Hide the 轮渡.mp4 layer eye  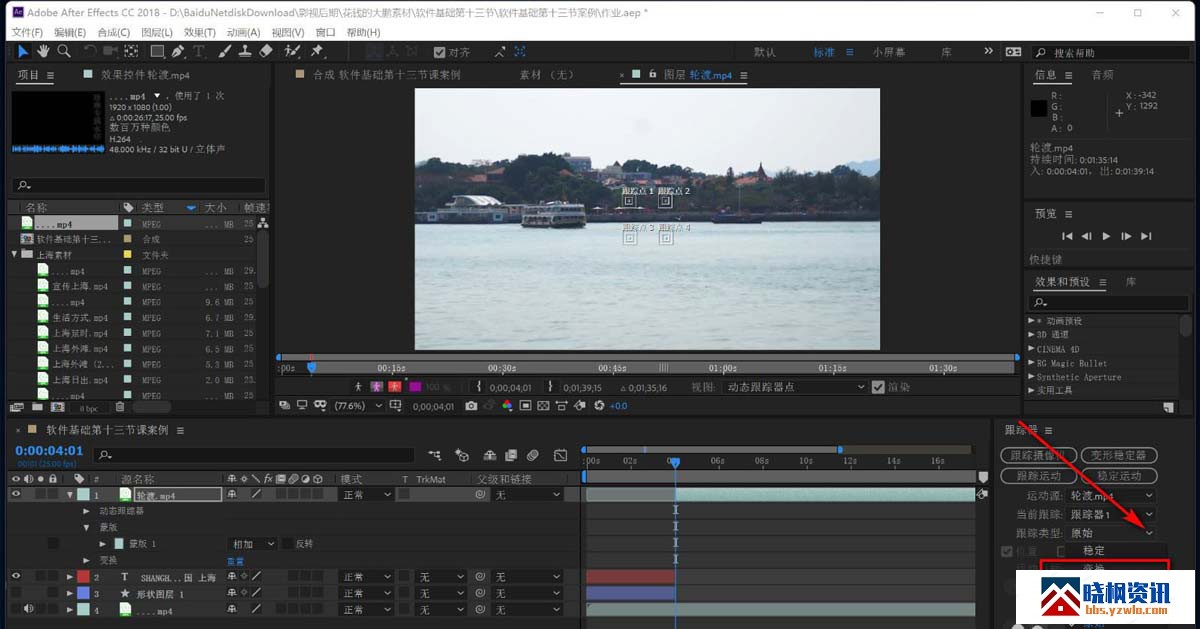click(16, 494)
